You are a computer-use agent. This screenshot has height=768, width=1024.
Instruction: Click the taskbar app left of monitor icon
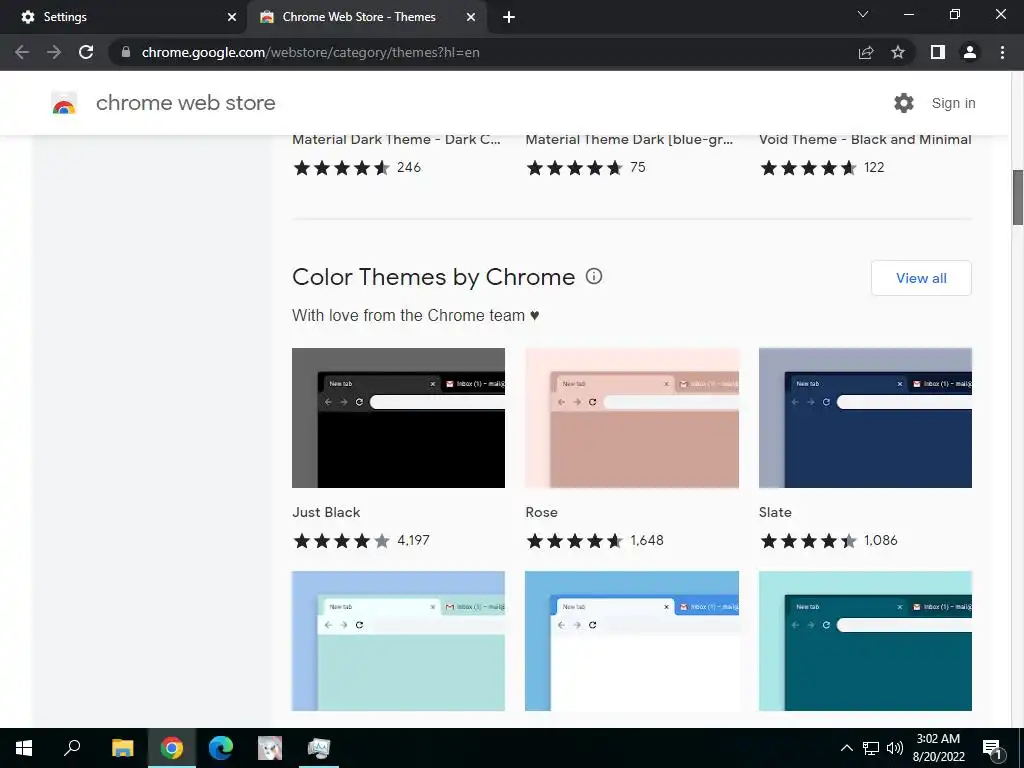(270, 748)
